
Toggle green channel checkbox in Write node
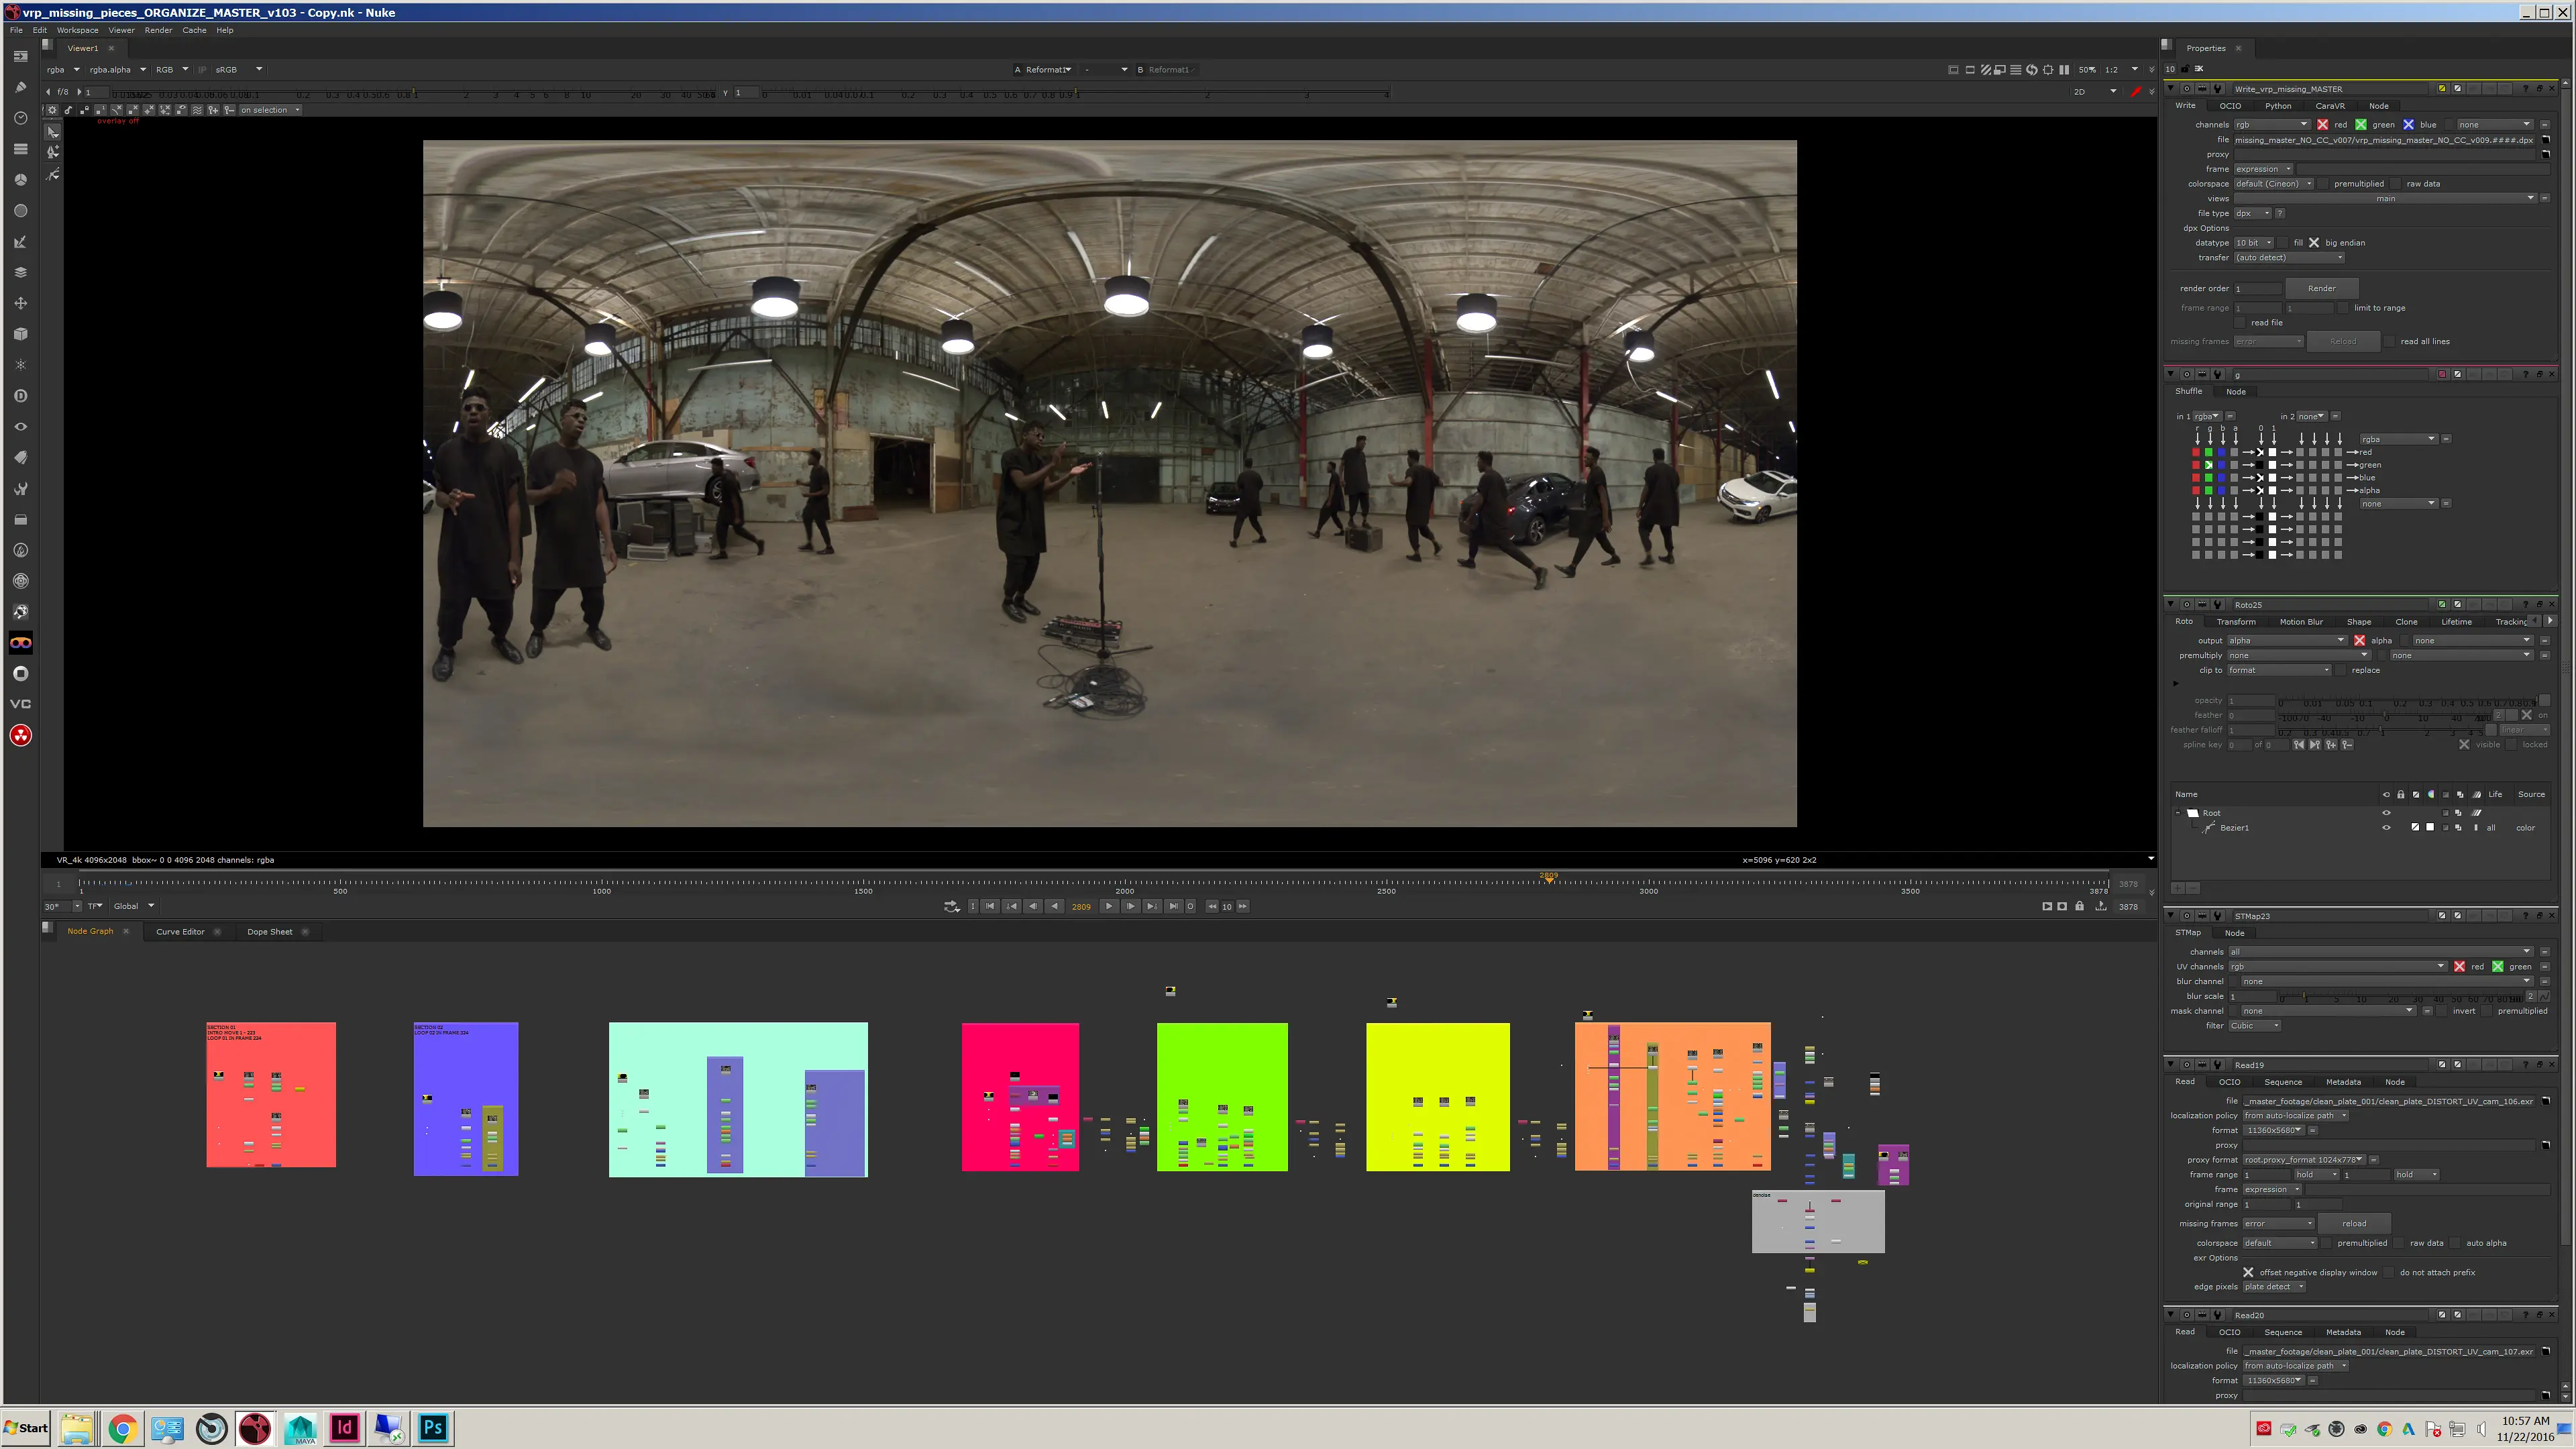[x=2361, y=125]
